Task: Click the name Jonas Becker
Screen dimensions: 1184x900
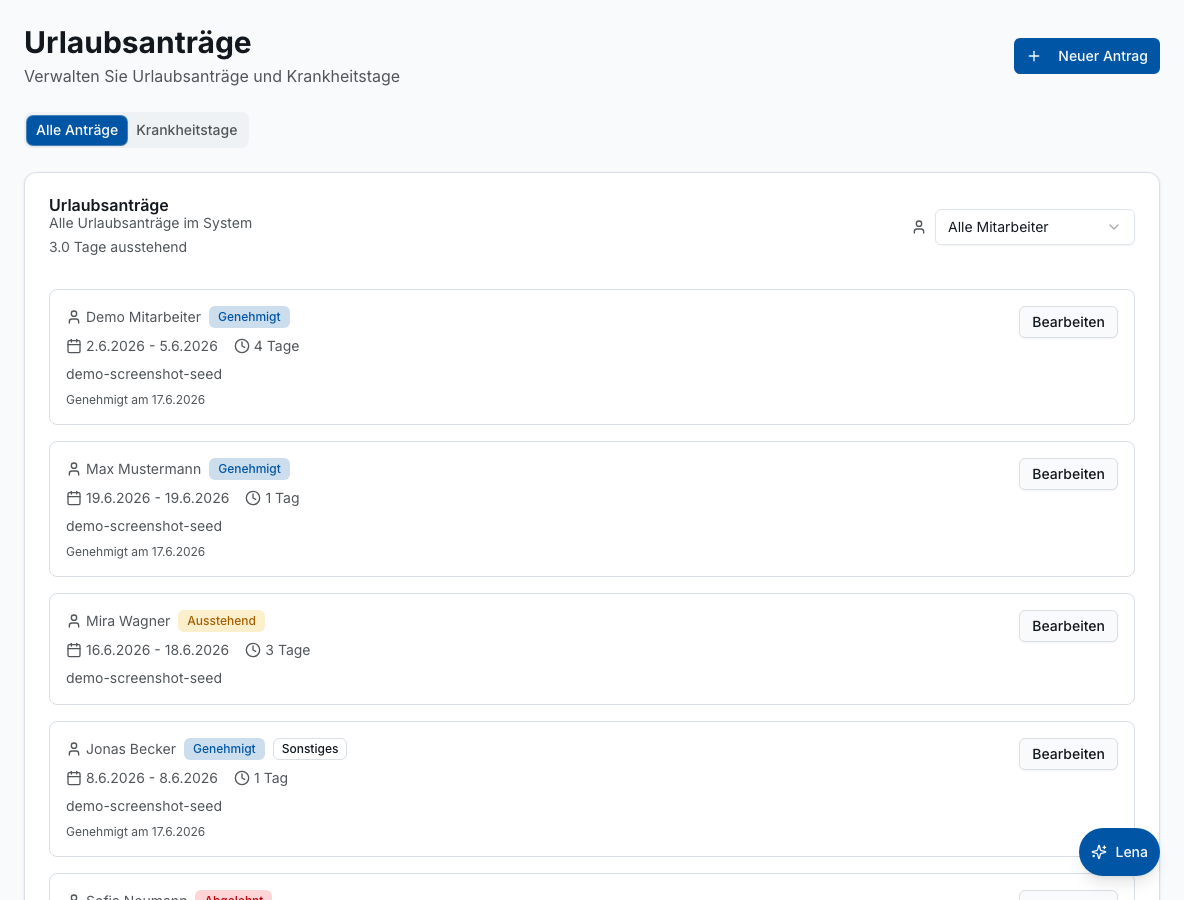Action: click(x=131, y=749)
